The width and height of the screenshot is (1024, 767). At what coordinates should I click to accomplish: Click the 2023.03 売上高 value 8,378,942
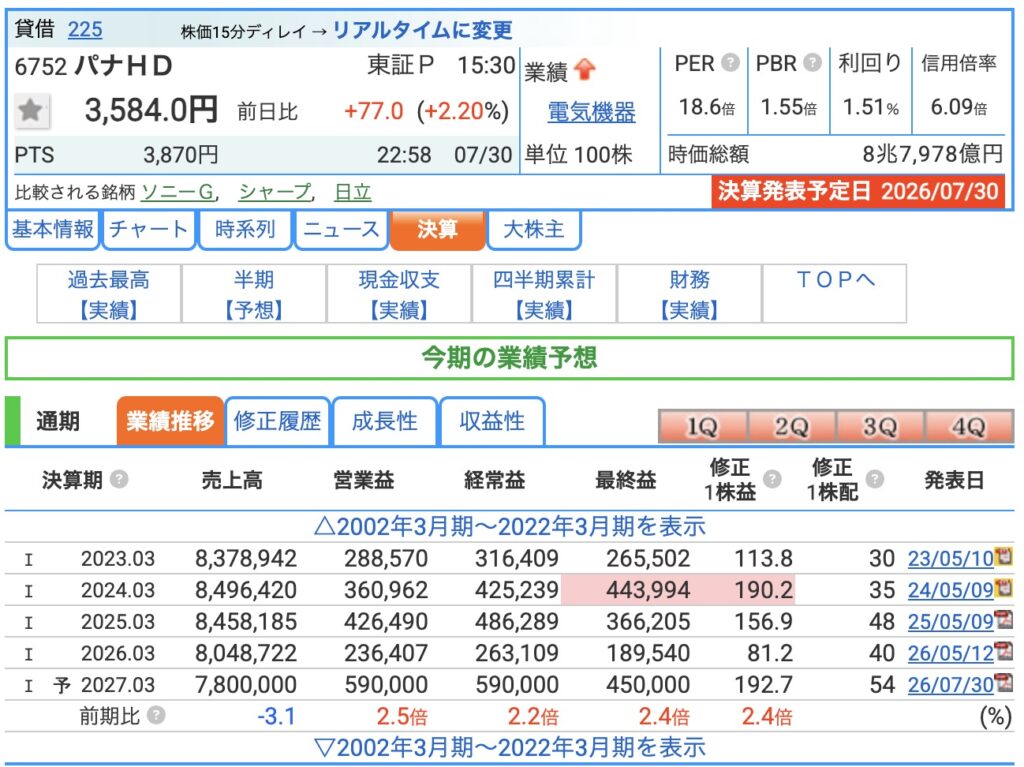click(x=246, y=559)
